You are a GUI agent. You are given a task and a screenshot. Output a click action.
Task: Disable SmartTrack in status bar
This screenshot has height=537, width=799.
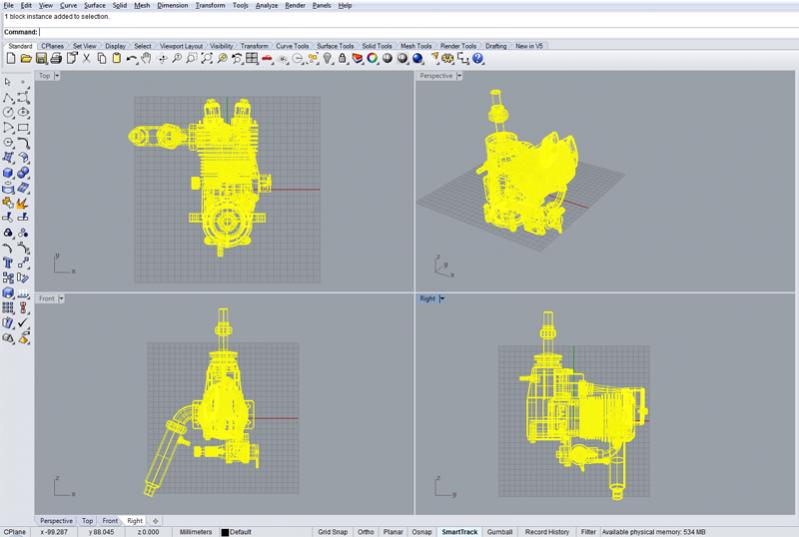tap(459, 531)
